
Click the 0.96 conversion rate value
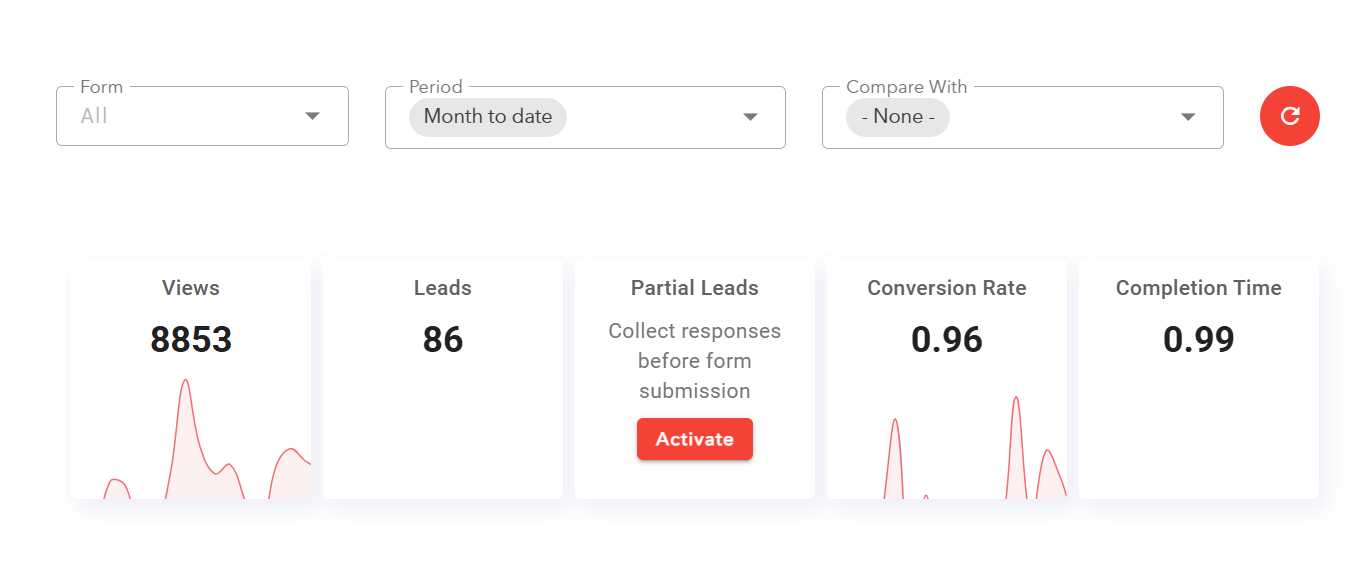pyautogui.click(x=947, y=340)
